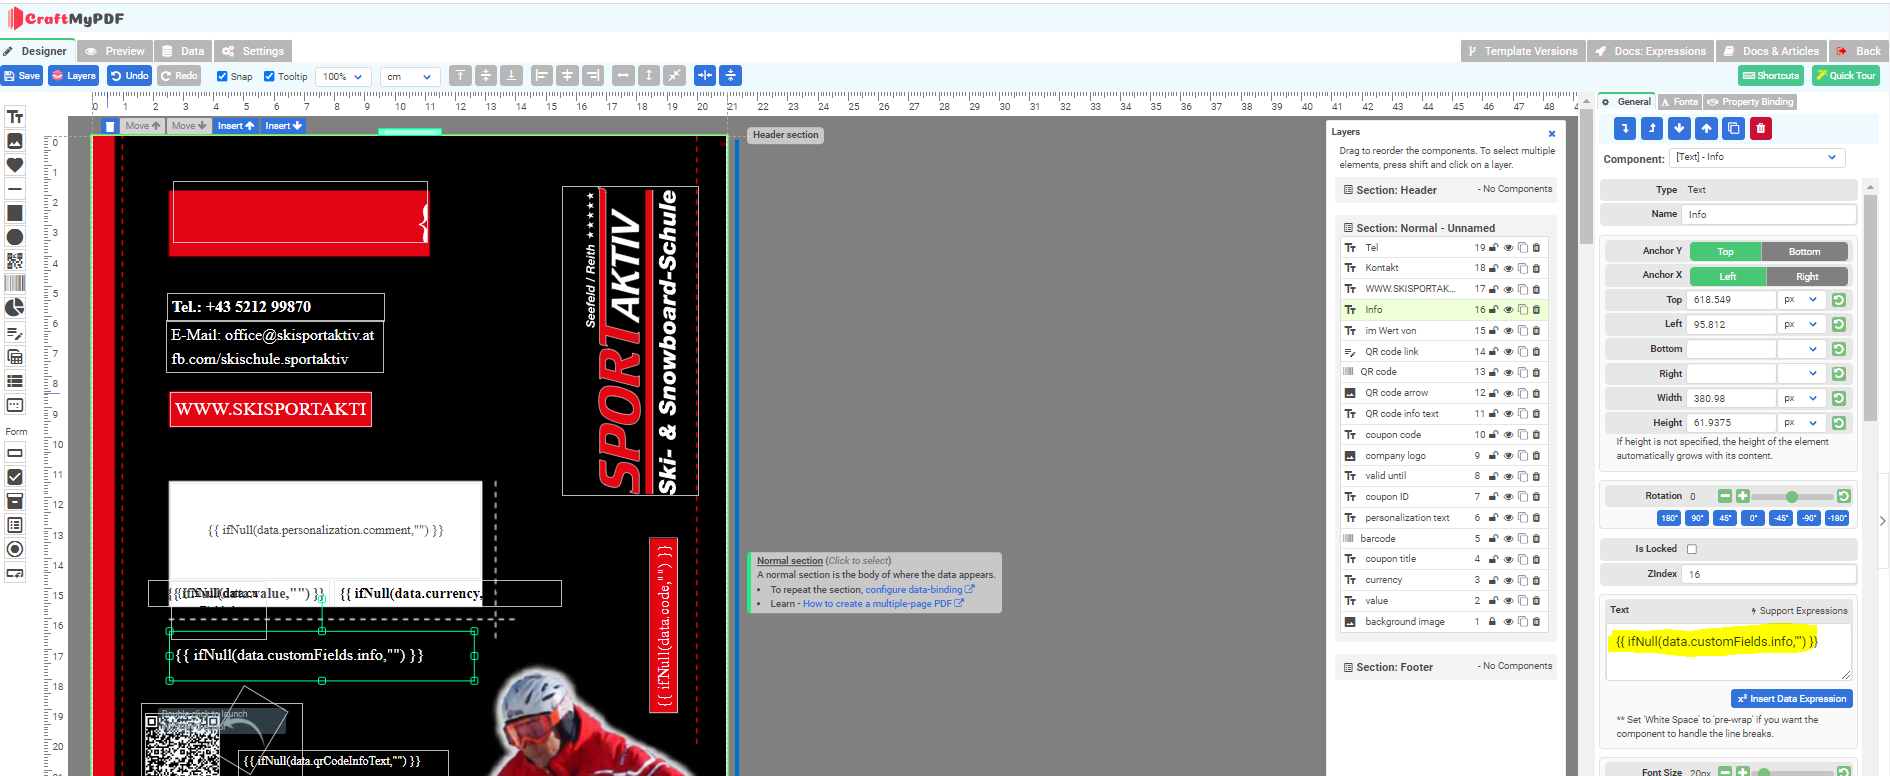Align selection to bottom edge
The height and width of the screenshot is (776, 1890).
click(x=512, y=76)
